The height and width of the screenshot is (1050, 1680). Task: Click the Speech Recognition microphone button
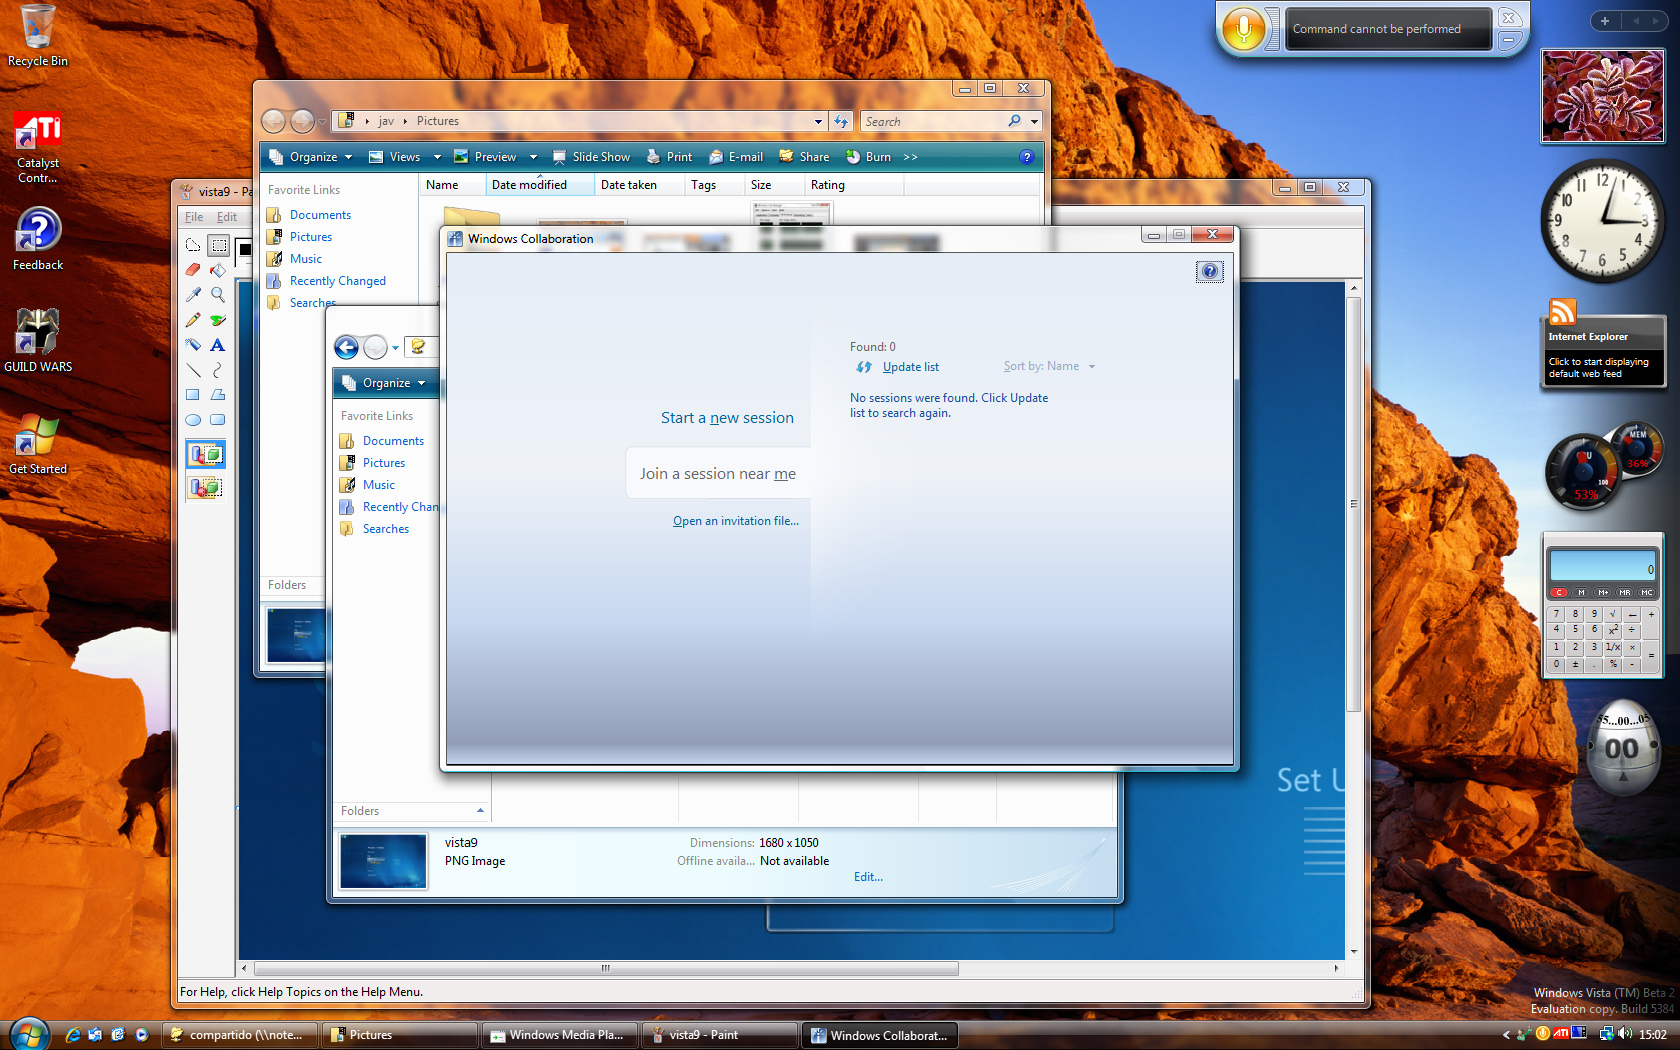coord(1243,28)
